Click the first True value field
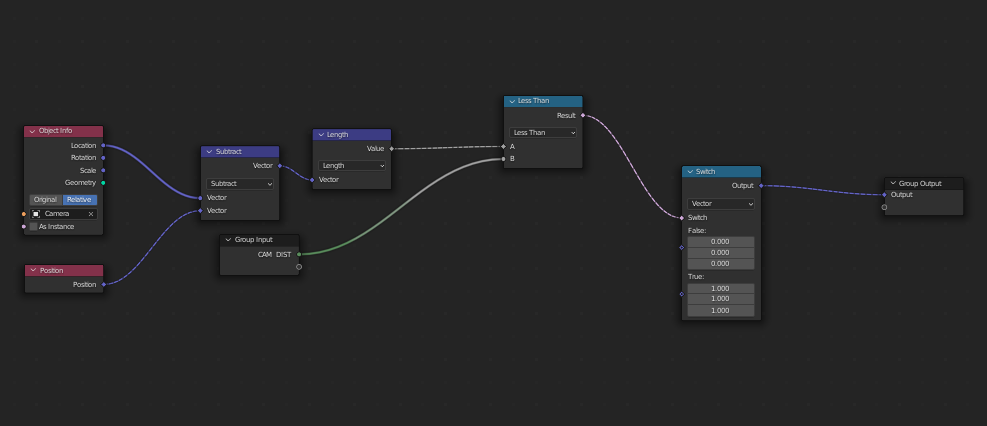987x426 pixels. tap(721, 288)
